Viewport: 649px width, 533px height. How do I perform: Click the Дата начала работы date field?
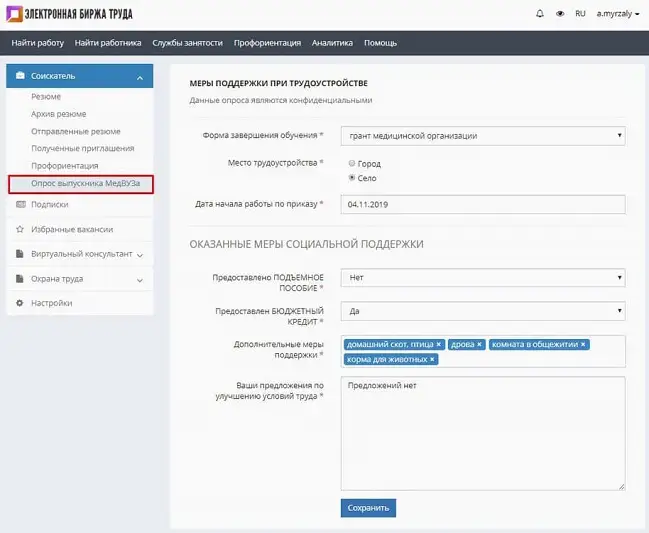click(x=482, y=204)
